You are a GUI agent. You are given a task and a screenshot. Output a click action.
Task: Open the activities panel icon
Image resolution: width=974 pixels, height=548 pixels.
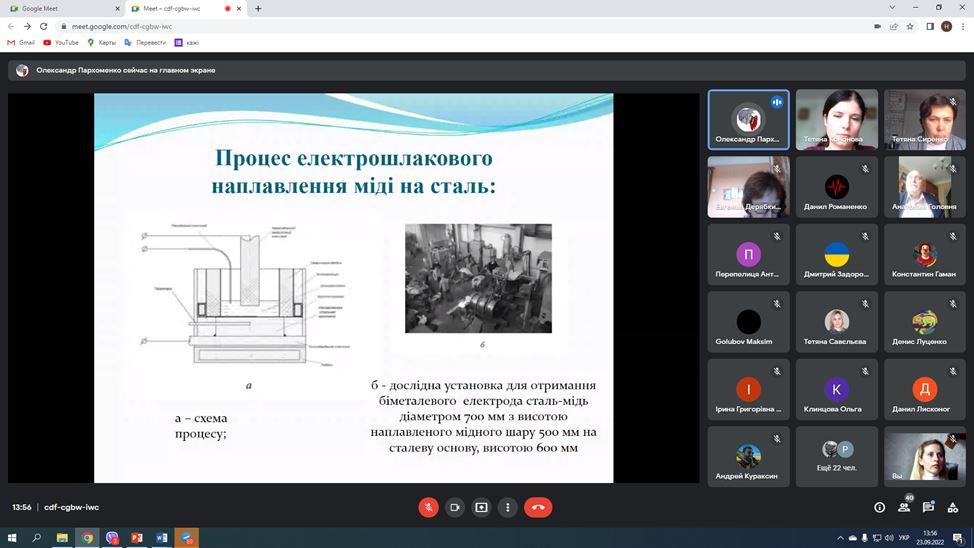(x=952, y=508)
